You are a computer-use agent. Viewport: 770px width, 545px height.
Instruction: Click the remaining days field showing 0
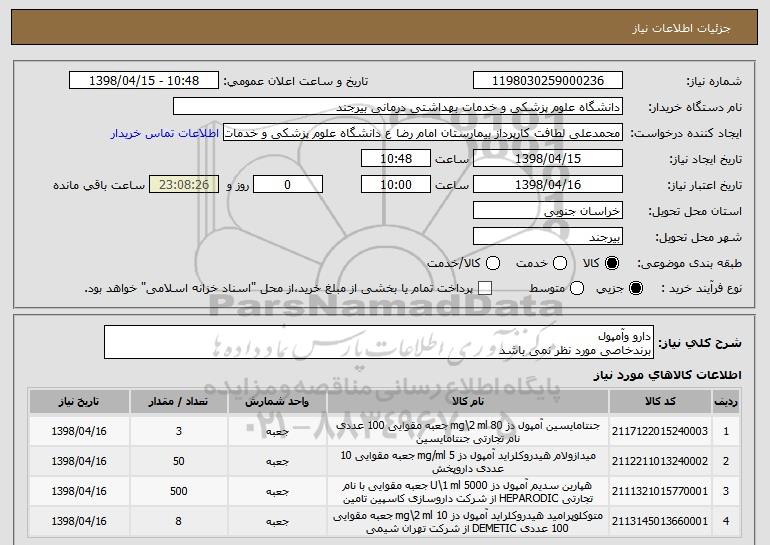coord(288,185)
